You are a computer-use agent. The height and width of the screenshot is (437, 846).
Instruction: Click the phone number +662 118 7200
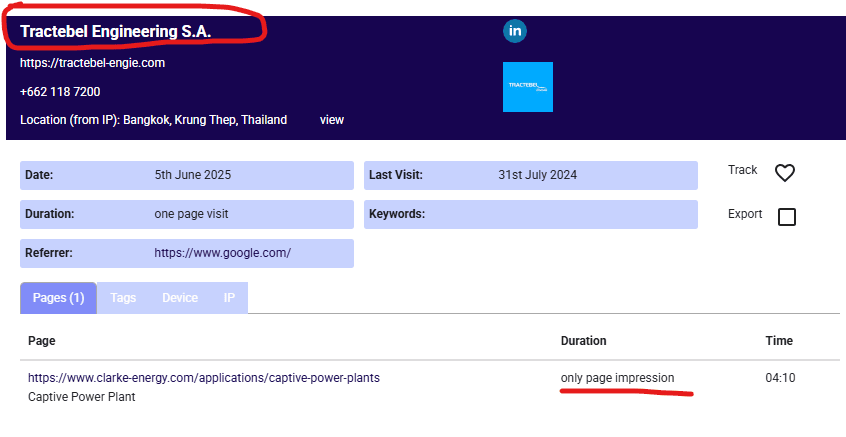(60, 92)
